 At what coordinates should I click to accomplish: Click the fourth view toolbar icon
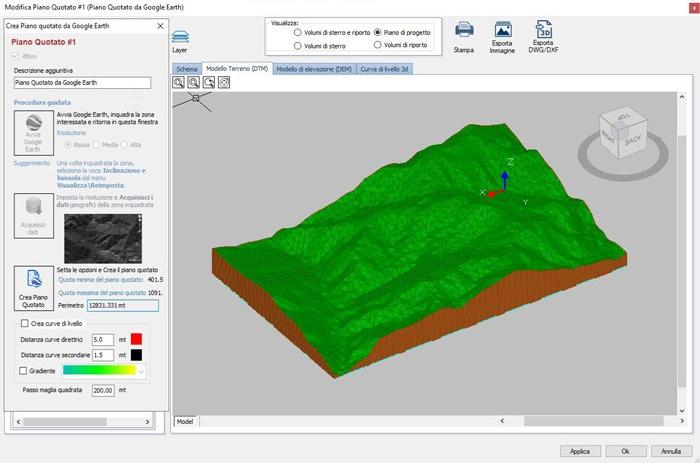(224, 82)
